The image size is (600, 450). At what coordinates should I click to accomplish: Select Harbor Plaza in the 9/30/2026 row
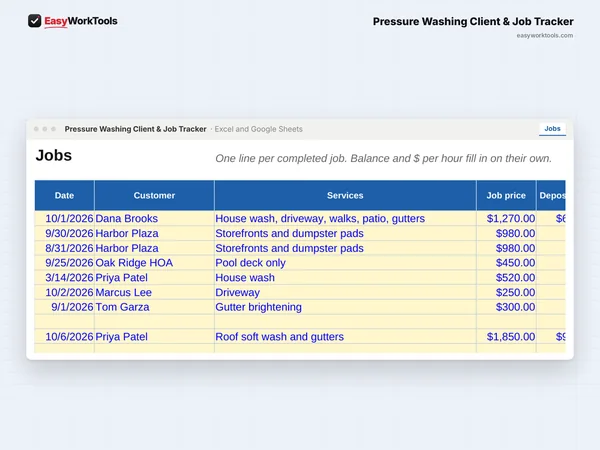point(154,233)
